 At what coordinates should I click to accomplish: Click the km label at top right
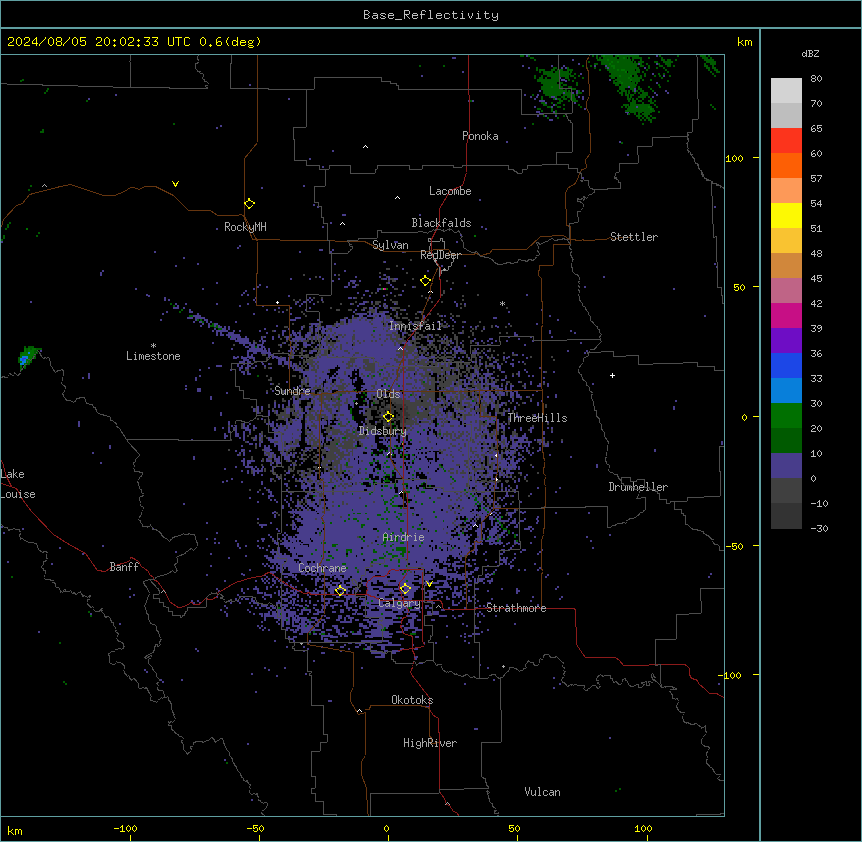point(745,42)
